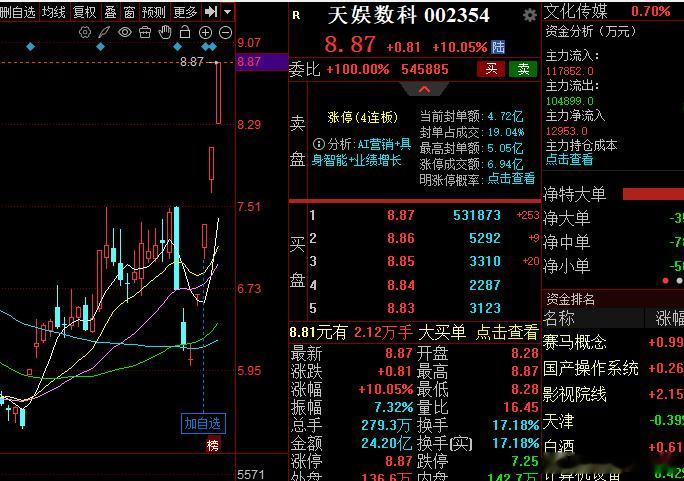Open the toolbox icon
Image resolution: width=684 pixels, height=481 pixels.
point(145,32)
